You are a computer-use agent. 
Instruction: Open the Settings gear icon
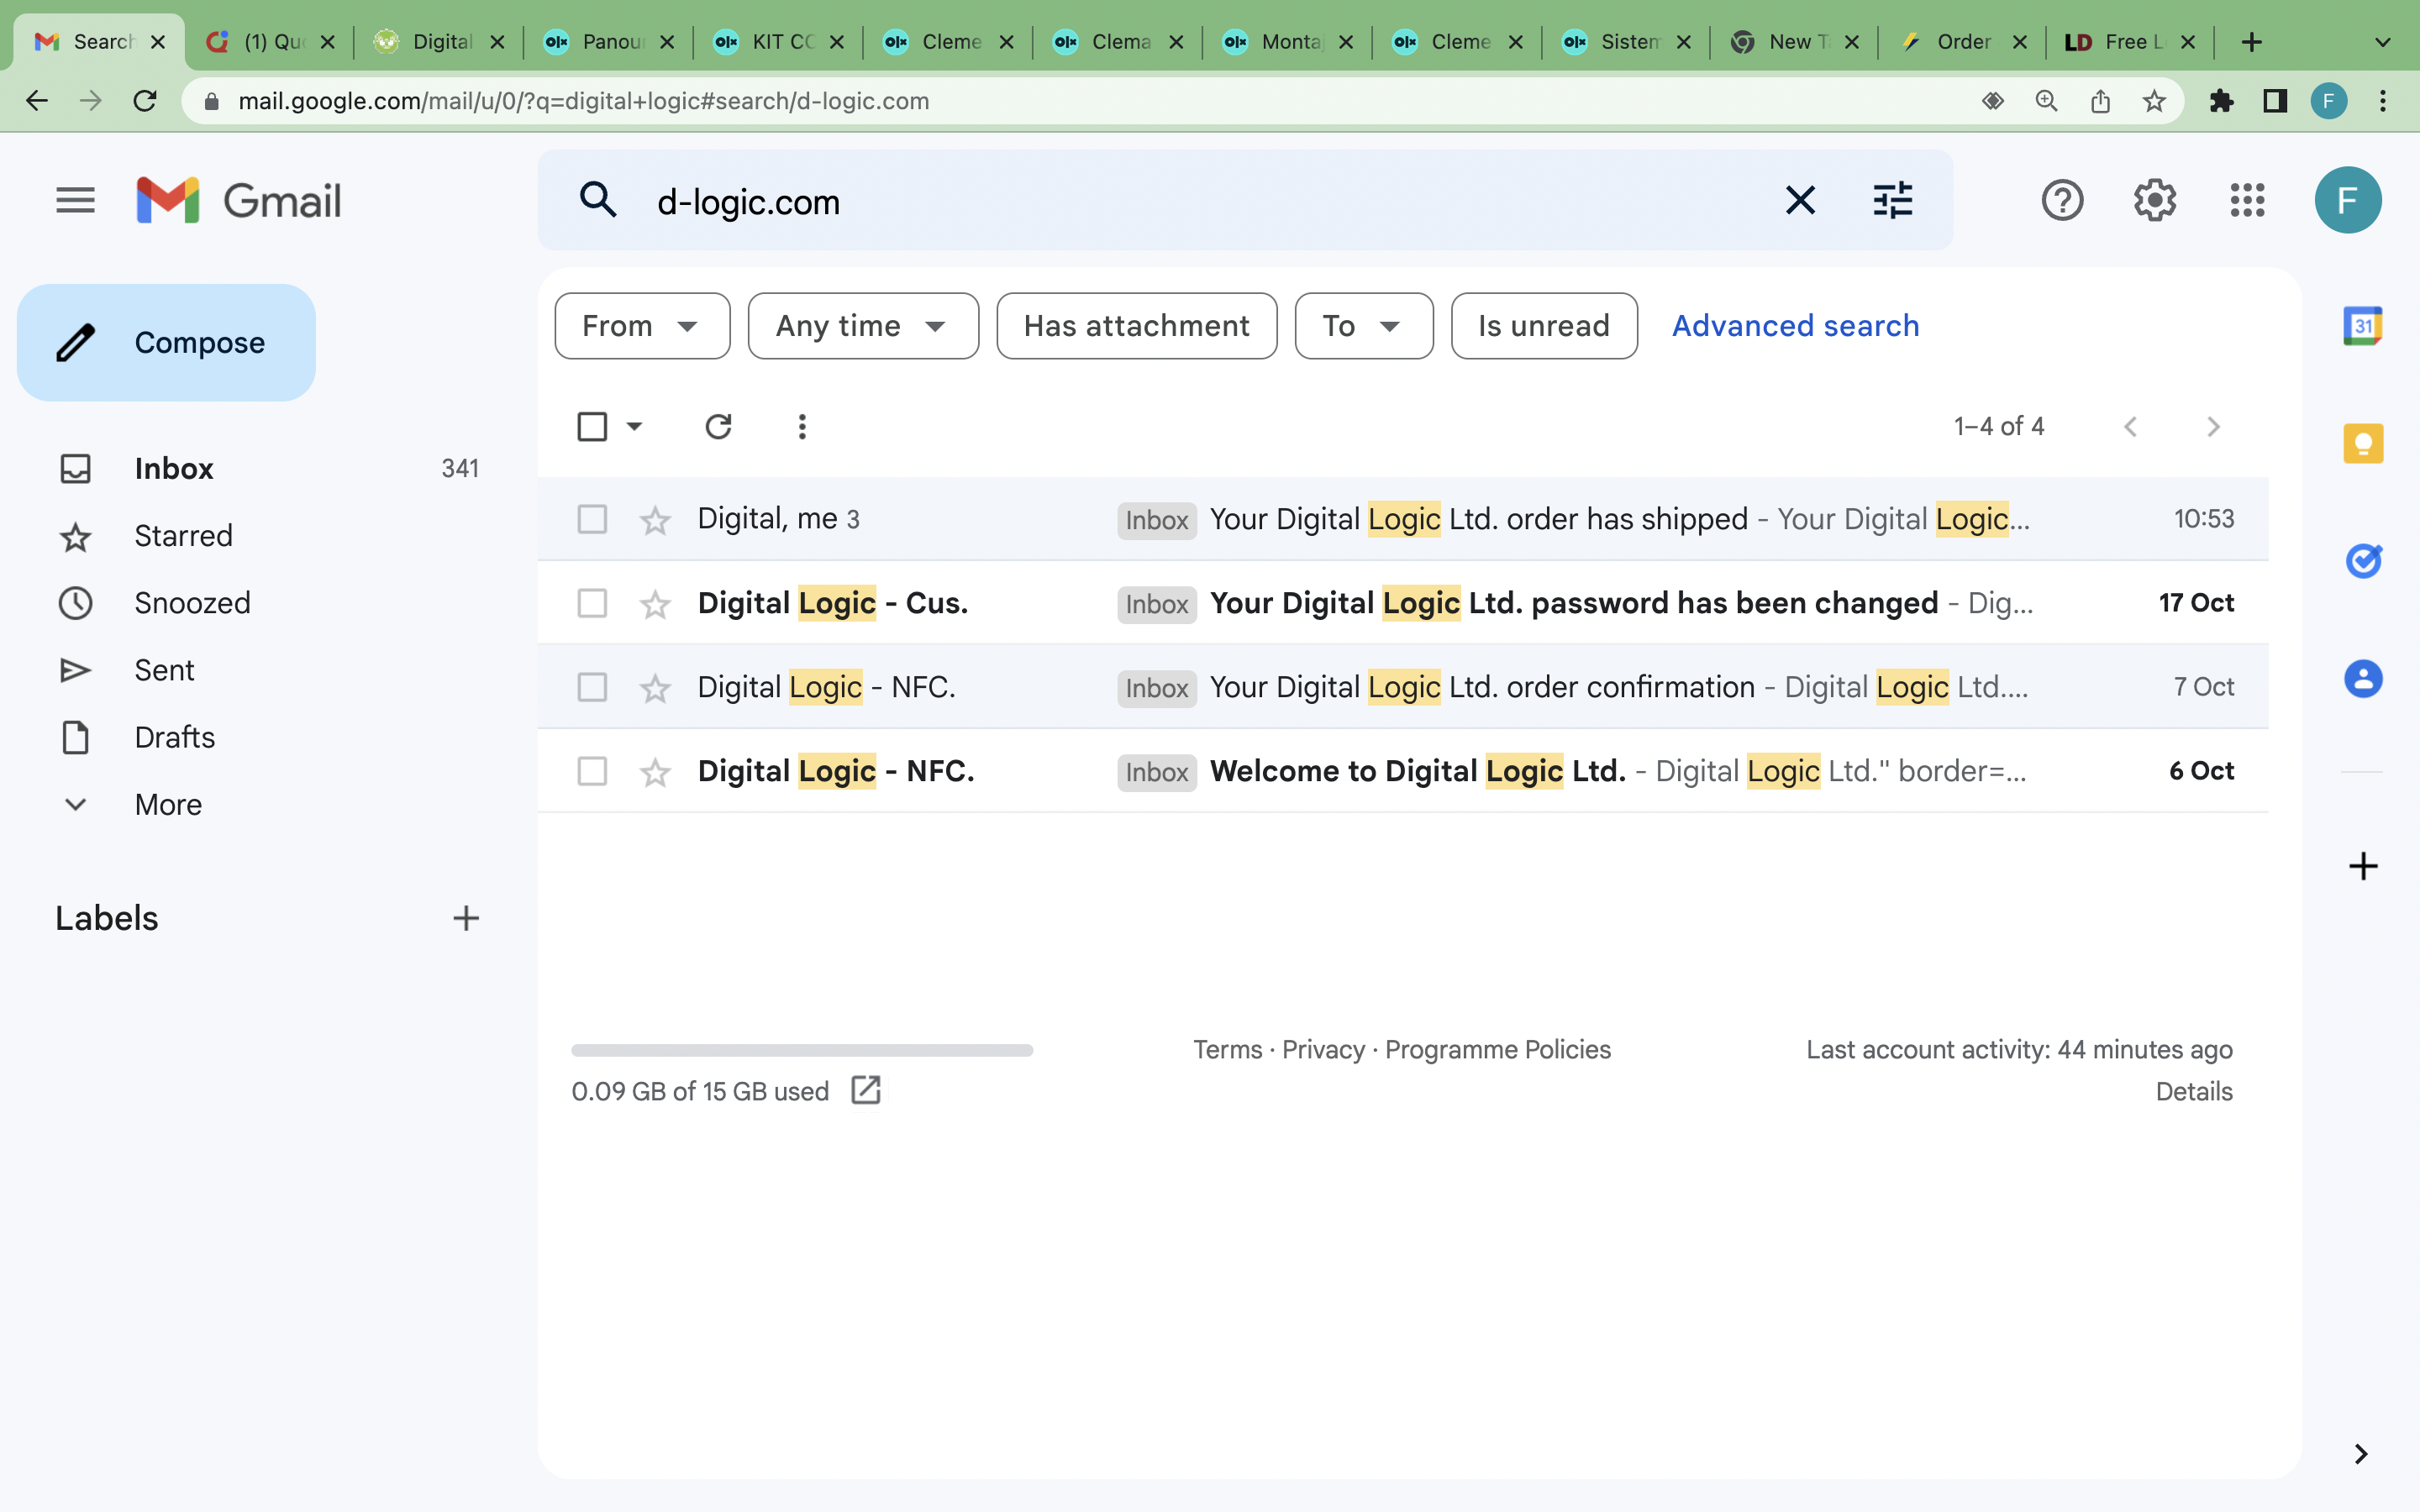click(x=2155, y=200)
